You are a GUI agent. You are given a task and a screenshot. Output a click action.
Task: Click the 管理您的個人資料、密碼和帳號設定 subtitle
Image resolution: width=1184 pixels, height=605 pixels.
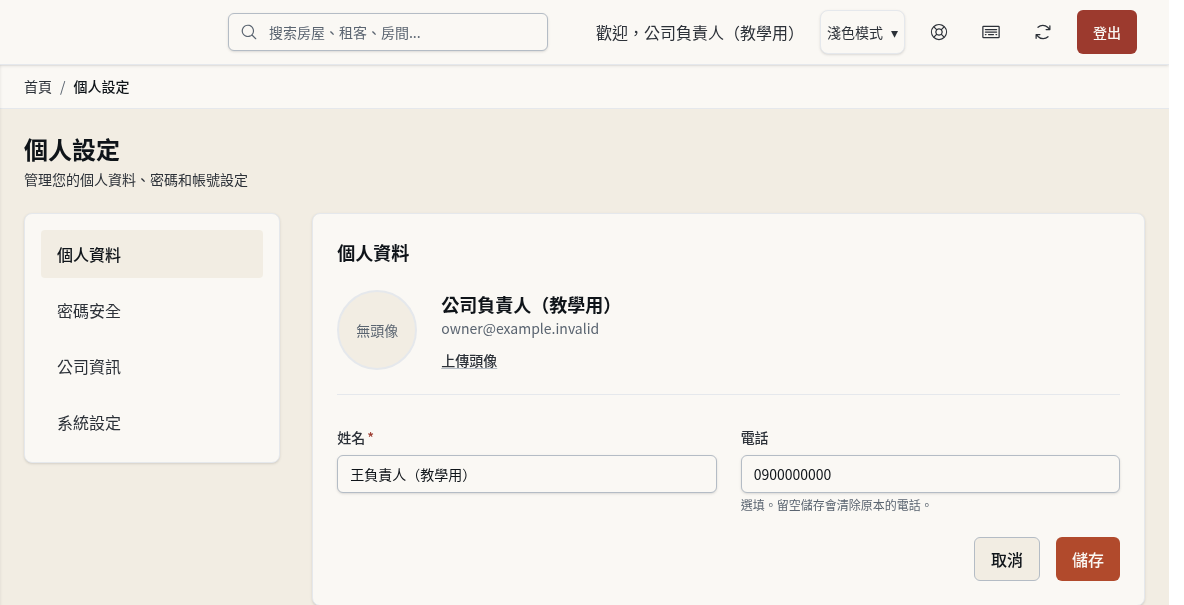tap(136, 181)
